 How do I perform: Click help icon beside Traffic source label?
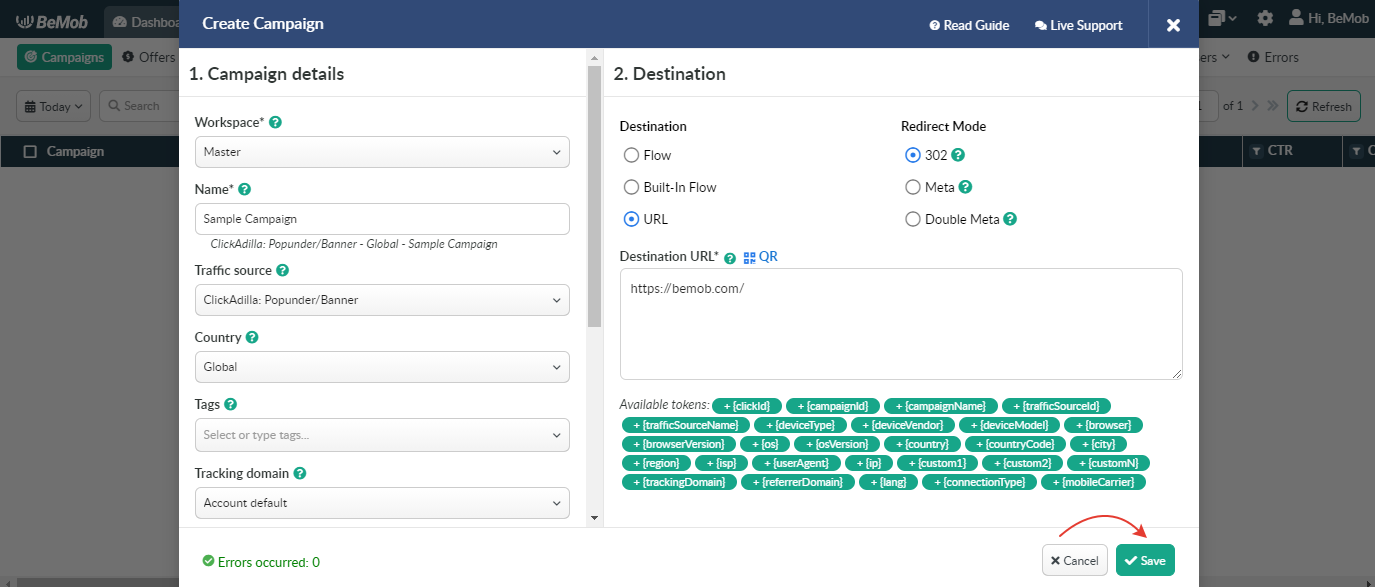tap(283, 270)
